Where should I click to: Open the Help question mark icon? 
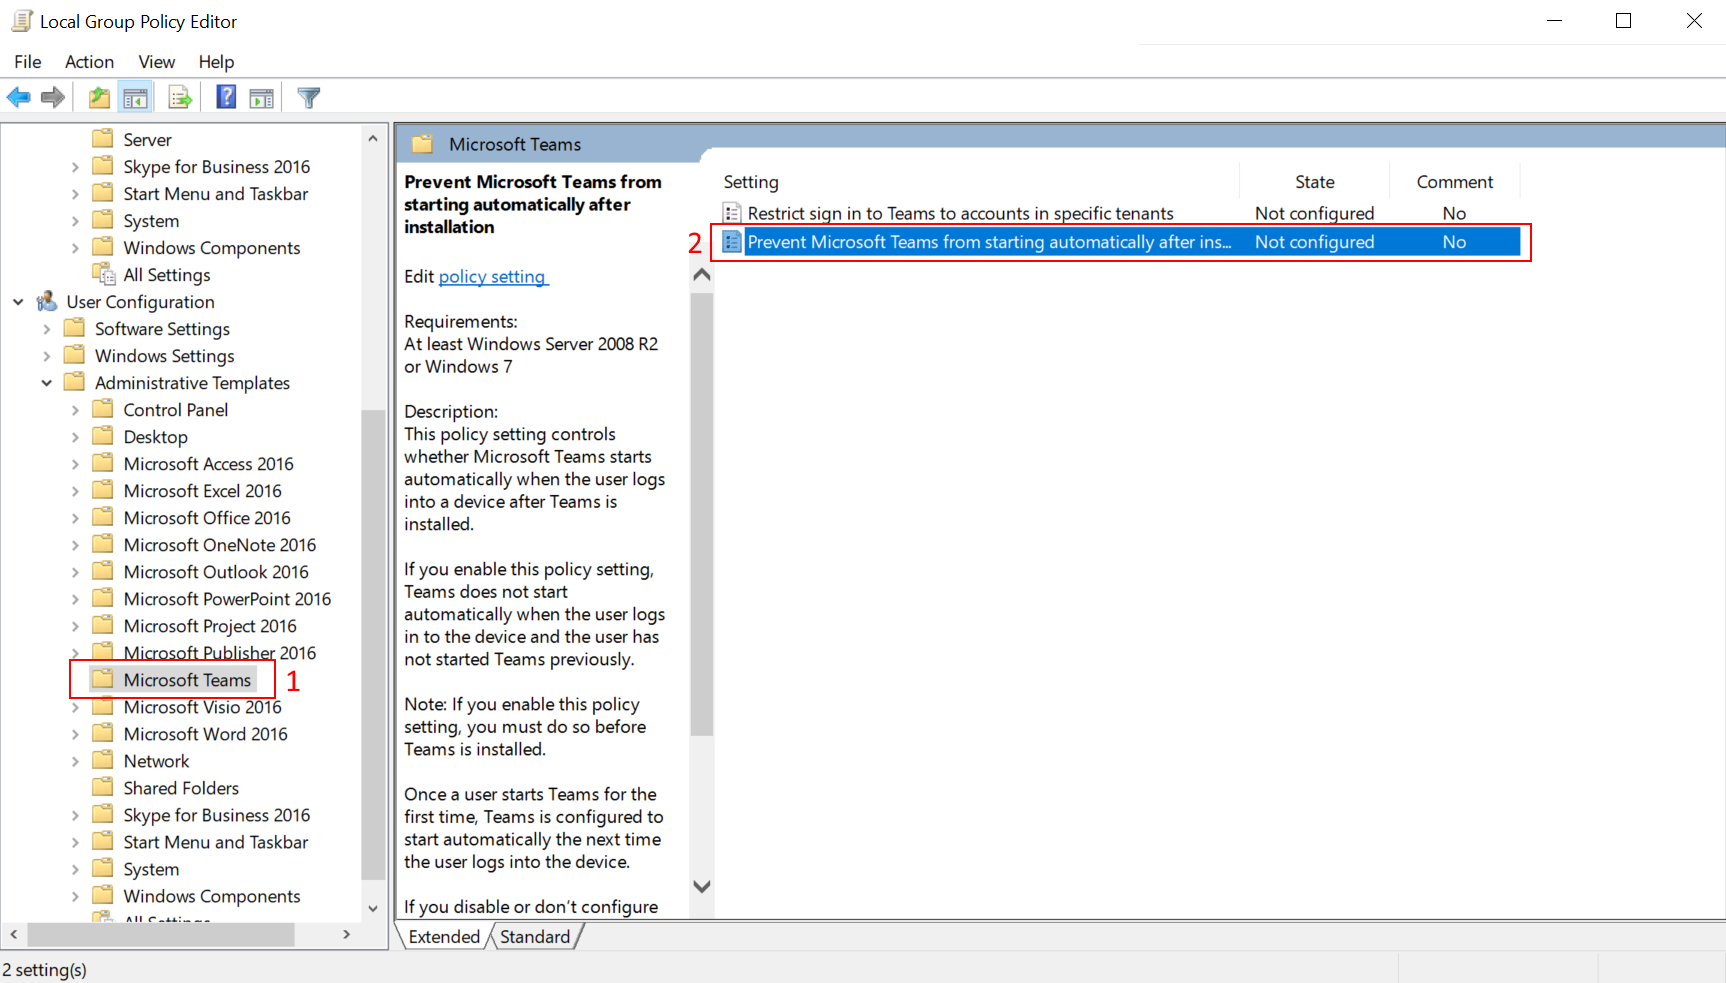[x=227, y=97]
